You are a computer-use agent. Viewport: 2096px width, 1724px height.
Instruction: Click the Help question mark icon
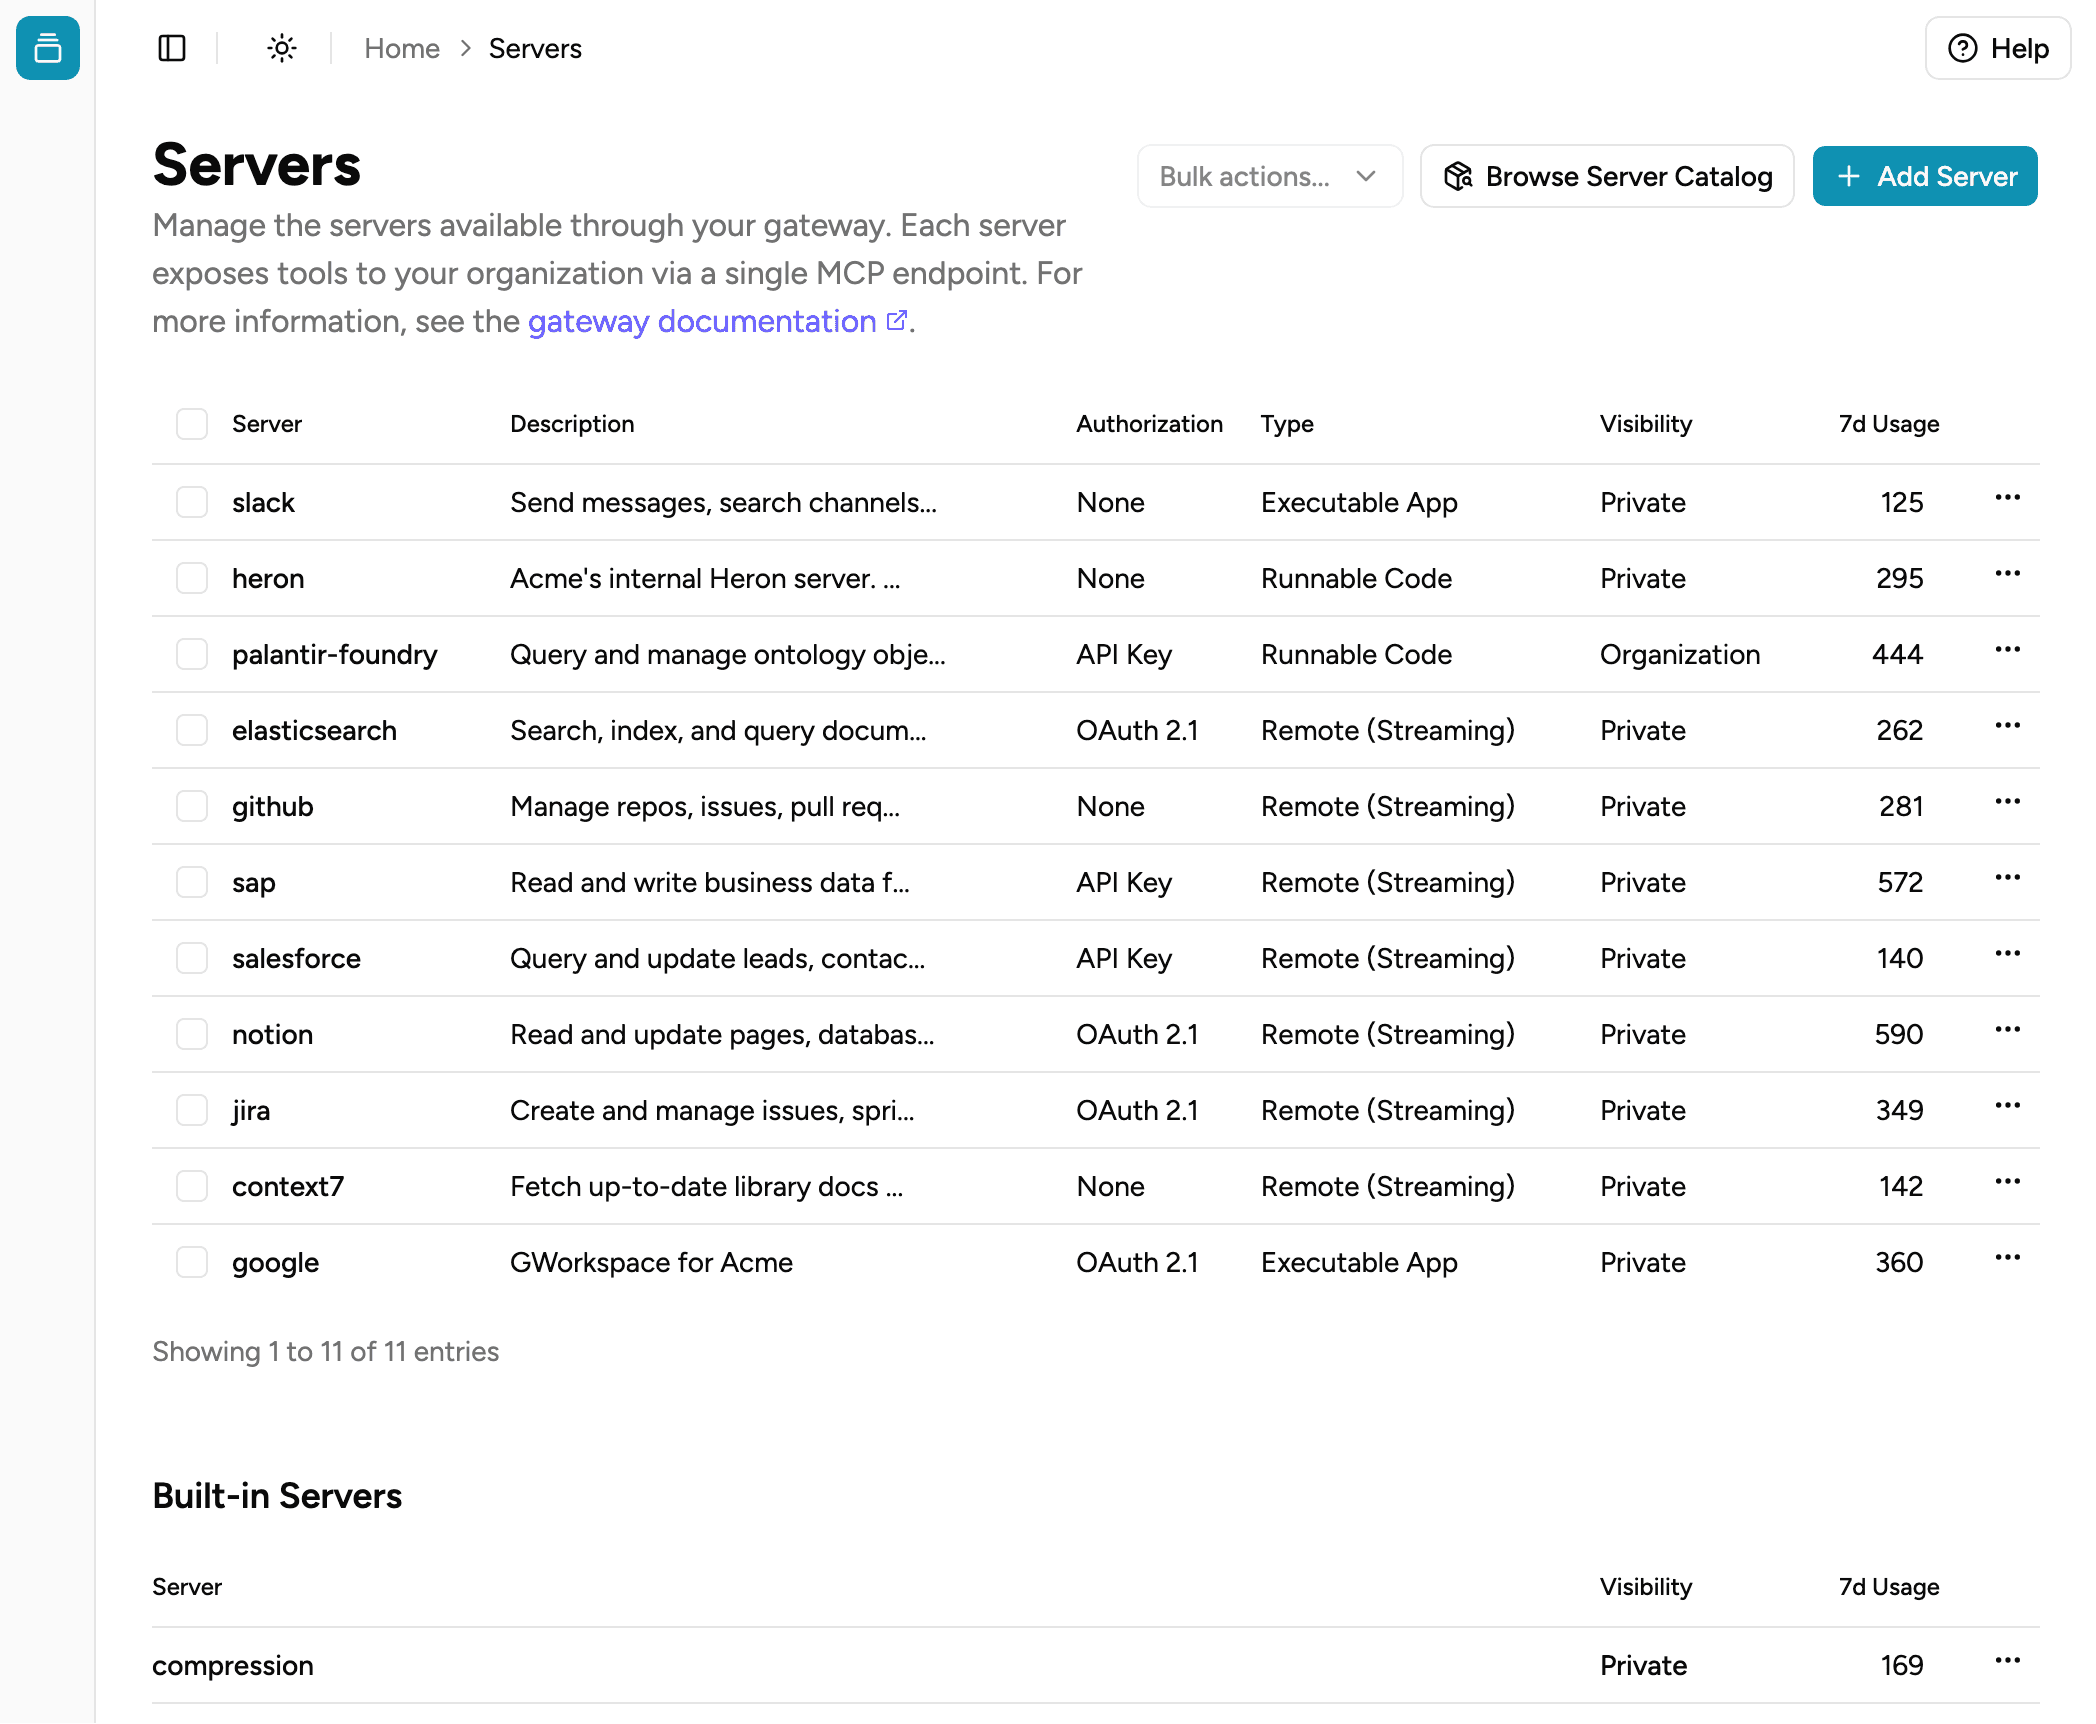point(1961,48)
